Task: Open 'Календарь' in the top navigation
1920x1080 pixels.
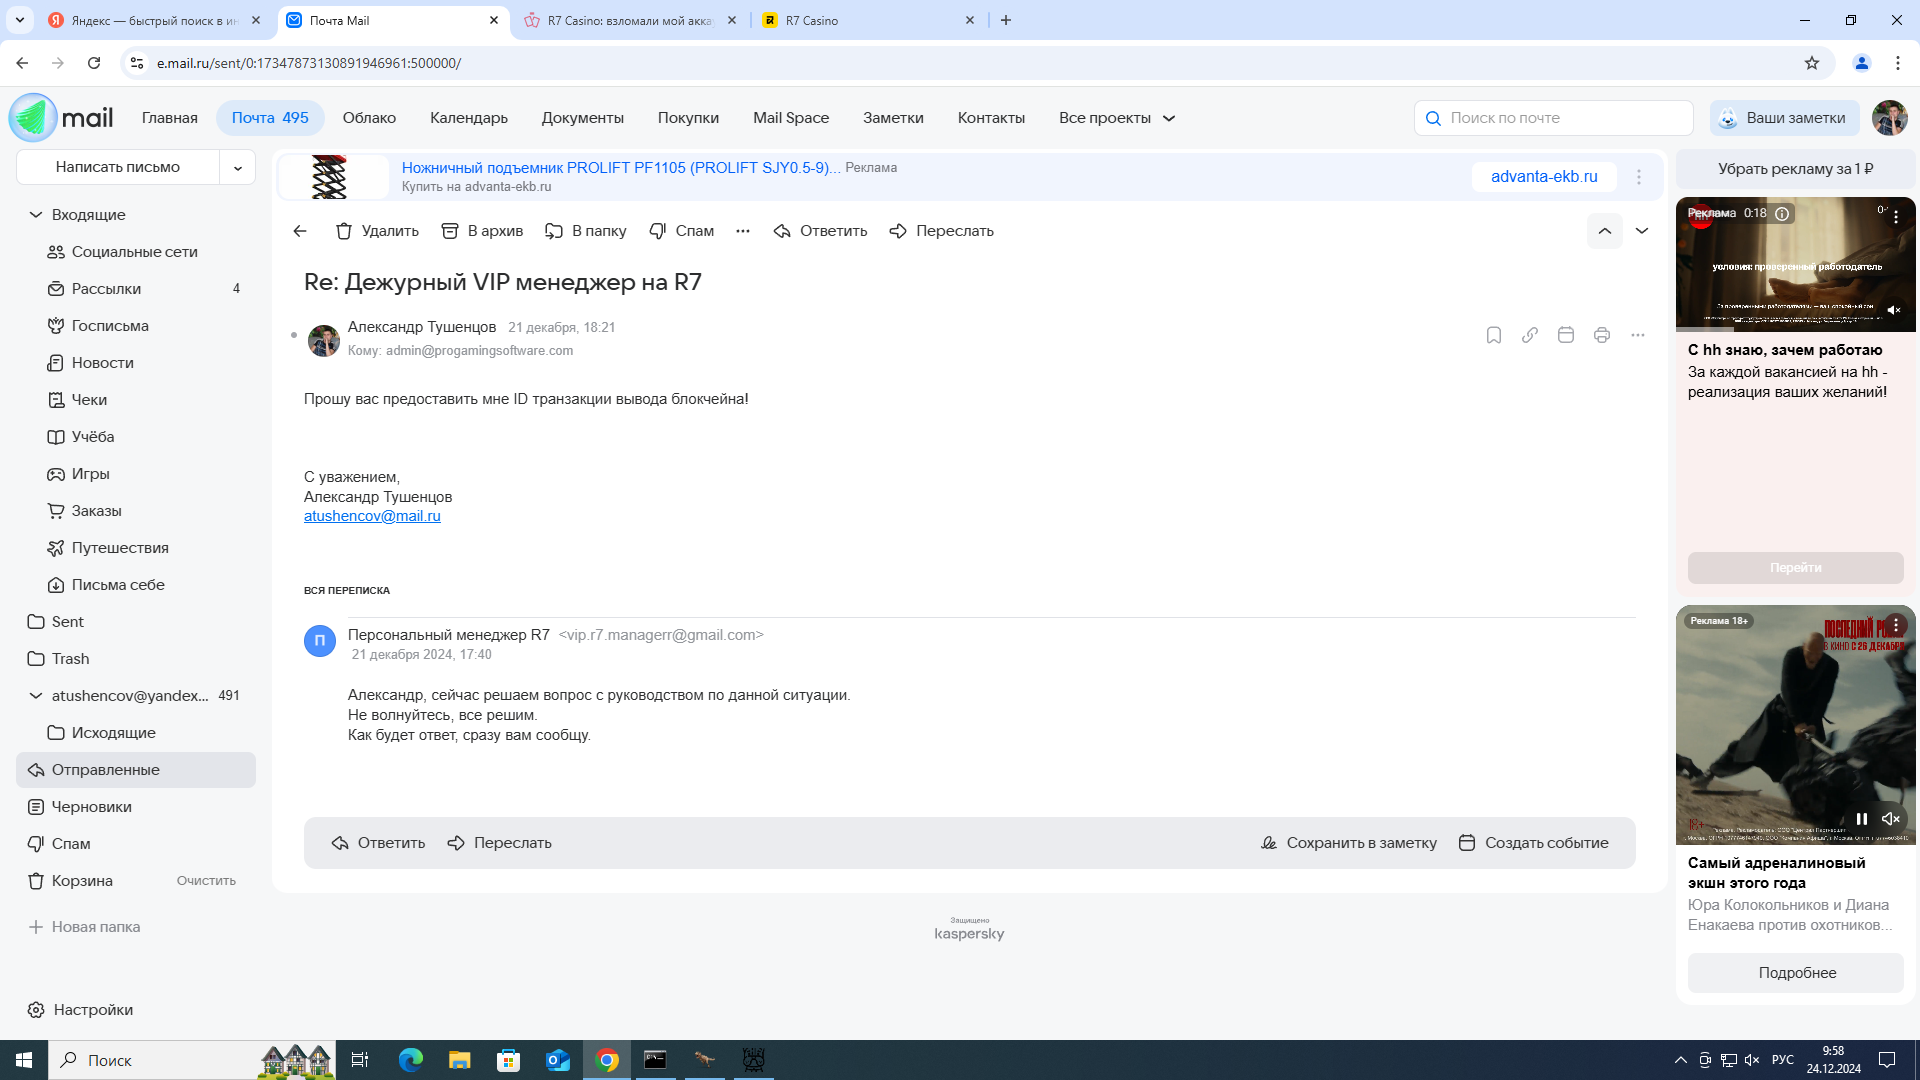Action: [x=469, y=118]
